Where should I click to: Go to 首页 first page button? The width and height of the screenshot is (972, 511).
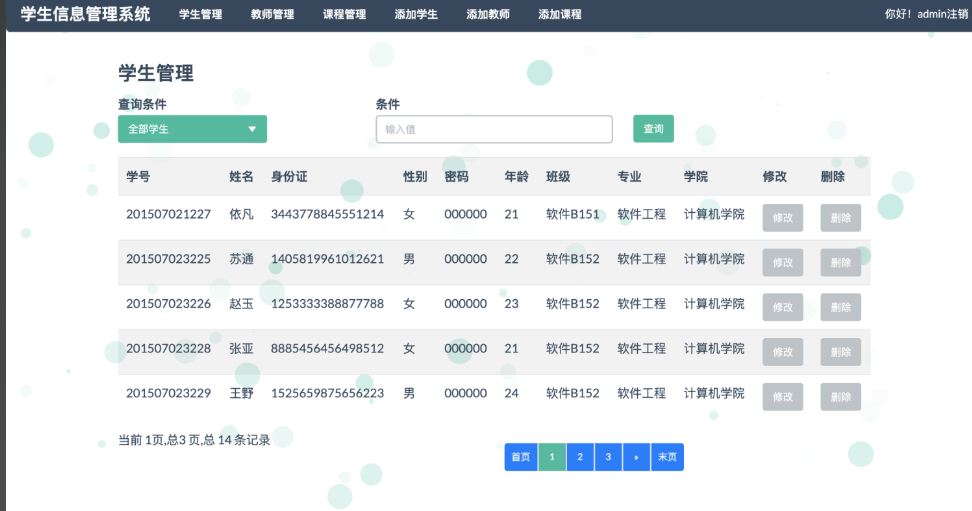[521, 457]
